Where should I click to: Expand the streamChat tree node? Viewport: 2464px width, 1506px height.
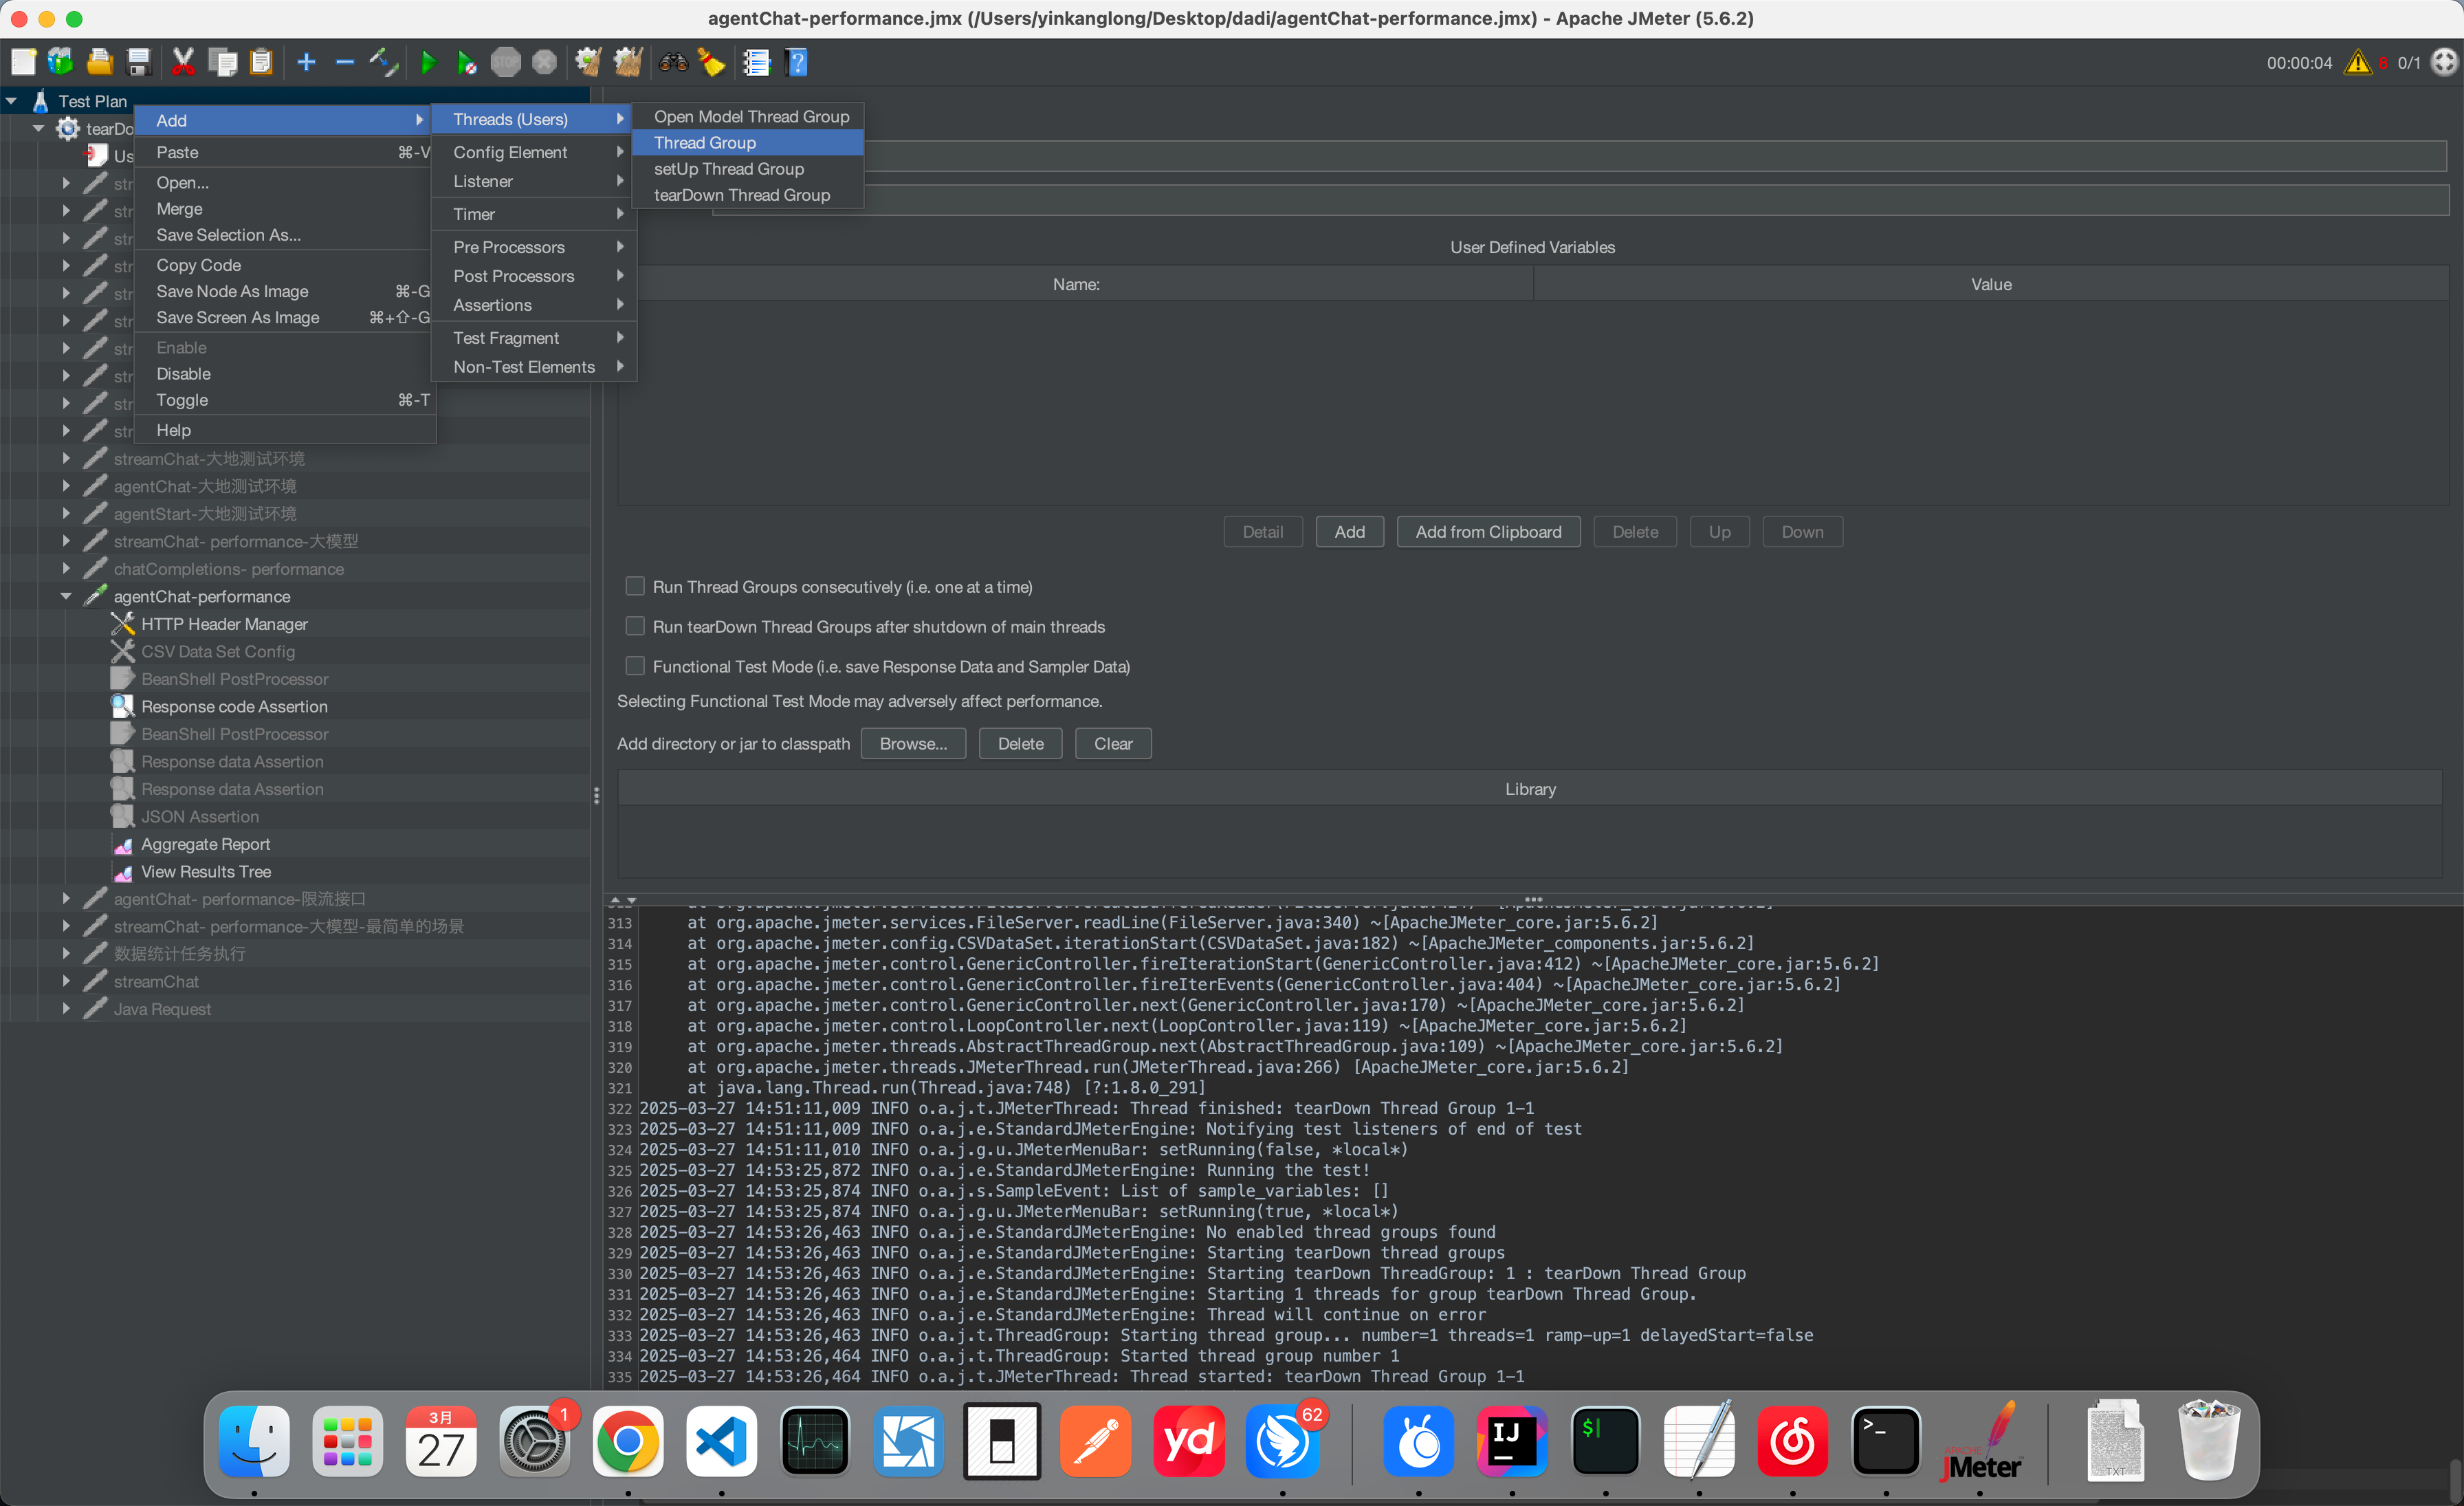pos(66,981)
